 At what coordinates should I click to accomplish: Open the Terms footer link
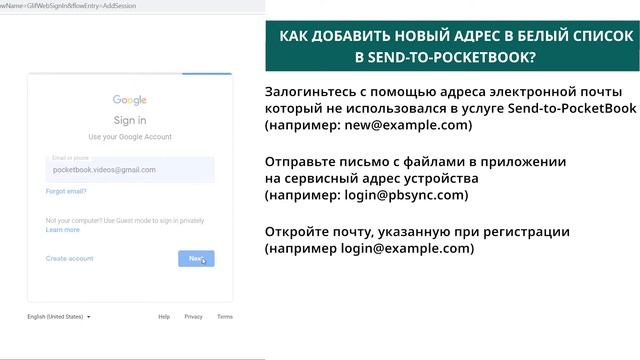pos(225,317)
